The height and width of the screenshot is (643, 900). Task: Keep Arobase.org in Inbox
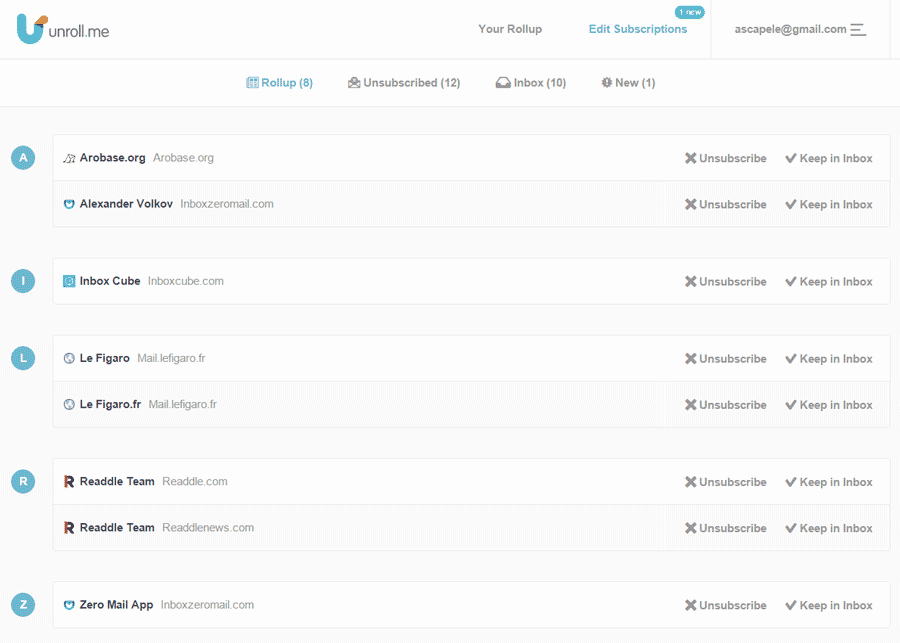[829, 158]
